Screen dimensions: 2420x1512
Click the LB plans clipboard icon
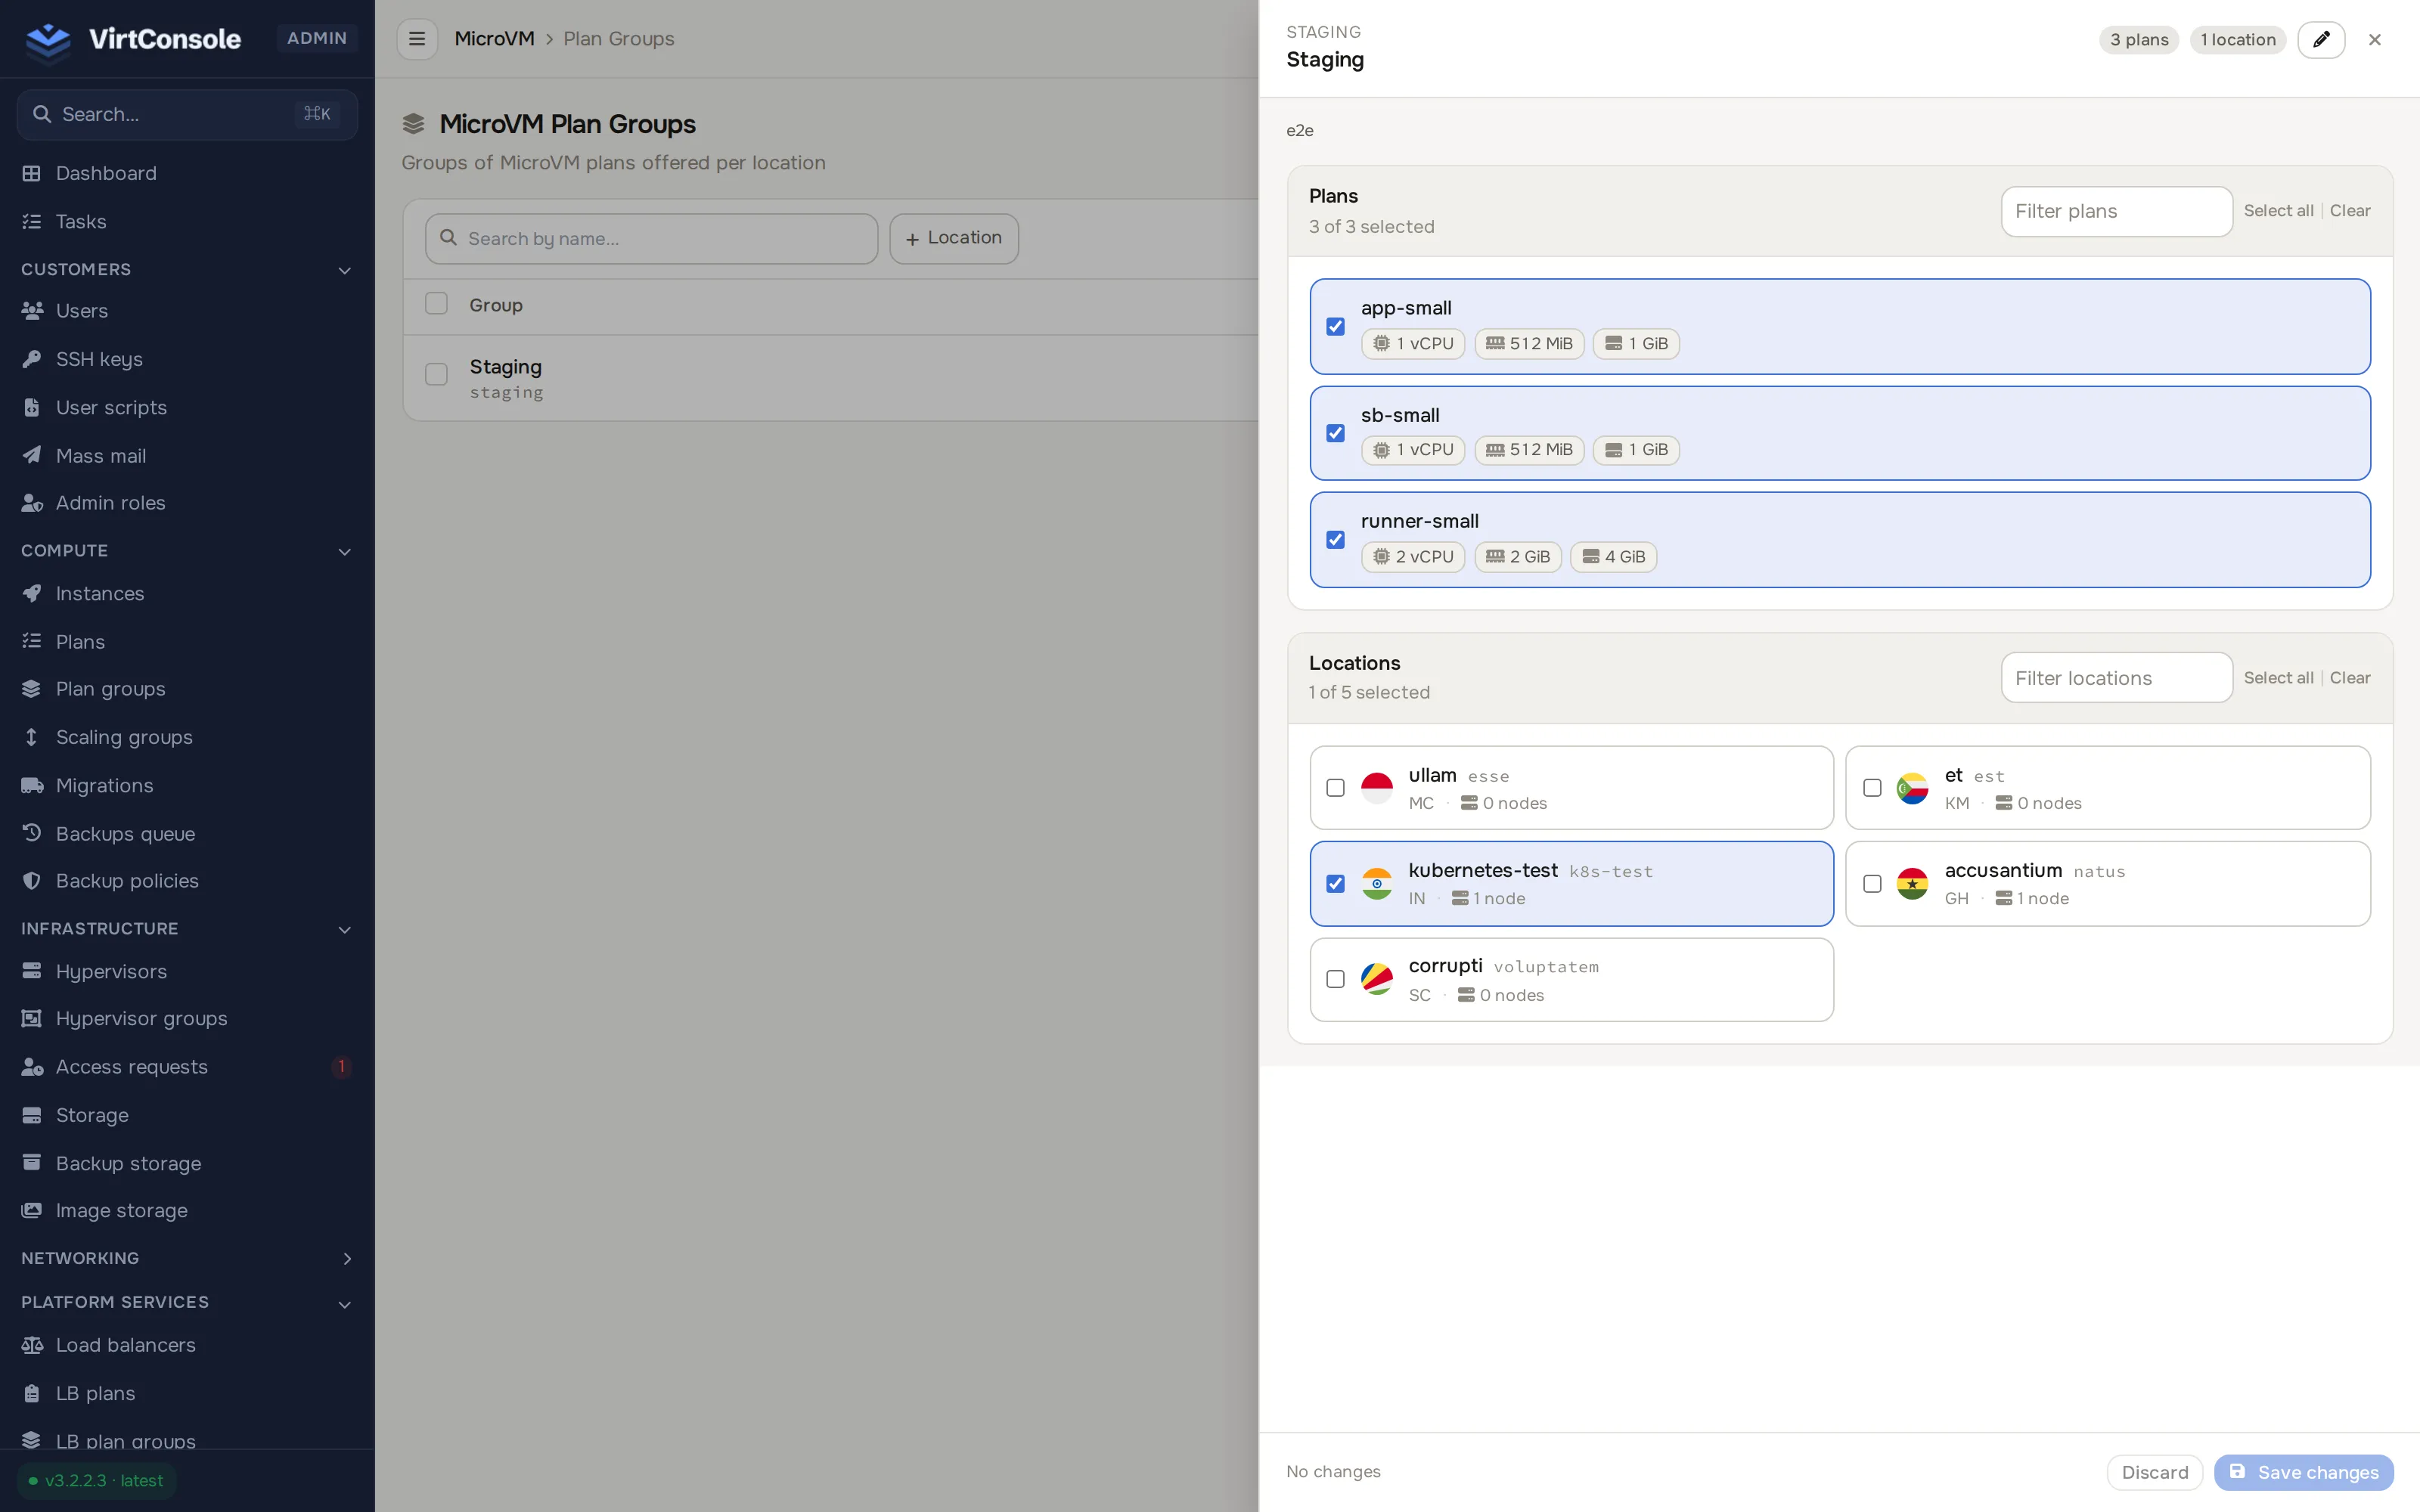point(32,1393)
